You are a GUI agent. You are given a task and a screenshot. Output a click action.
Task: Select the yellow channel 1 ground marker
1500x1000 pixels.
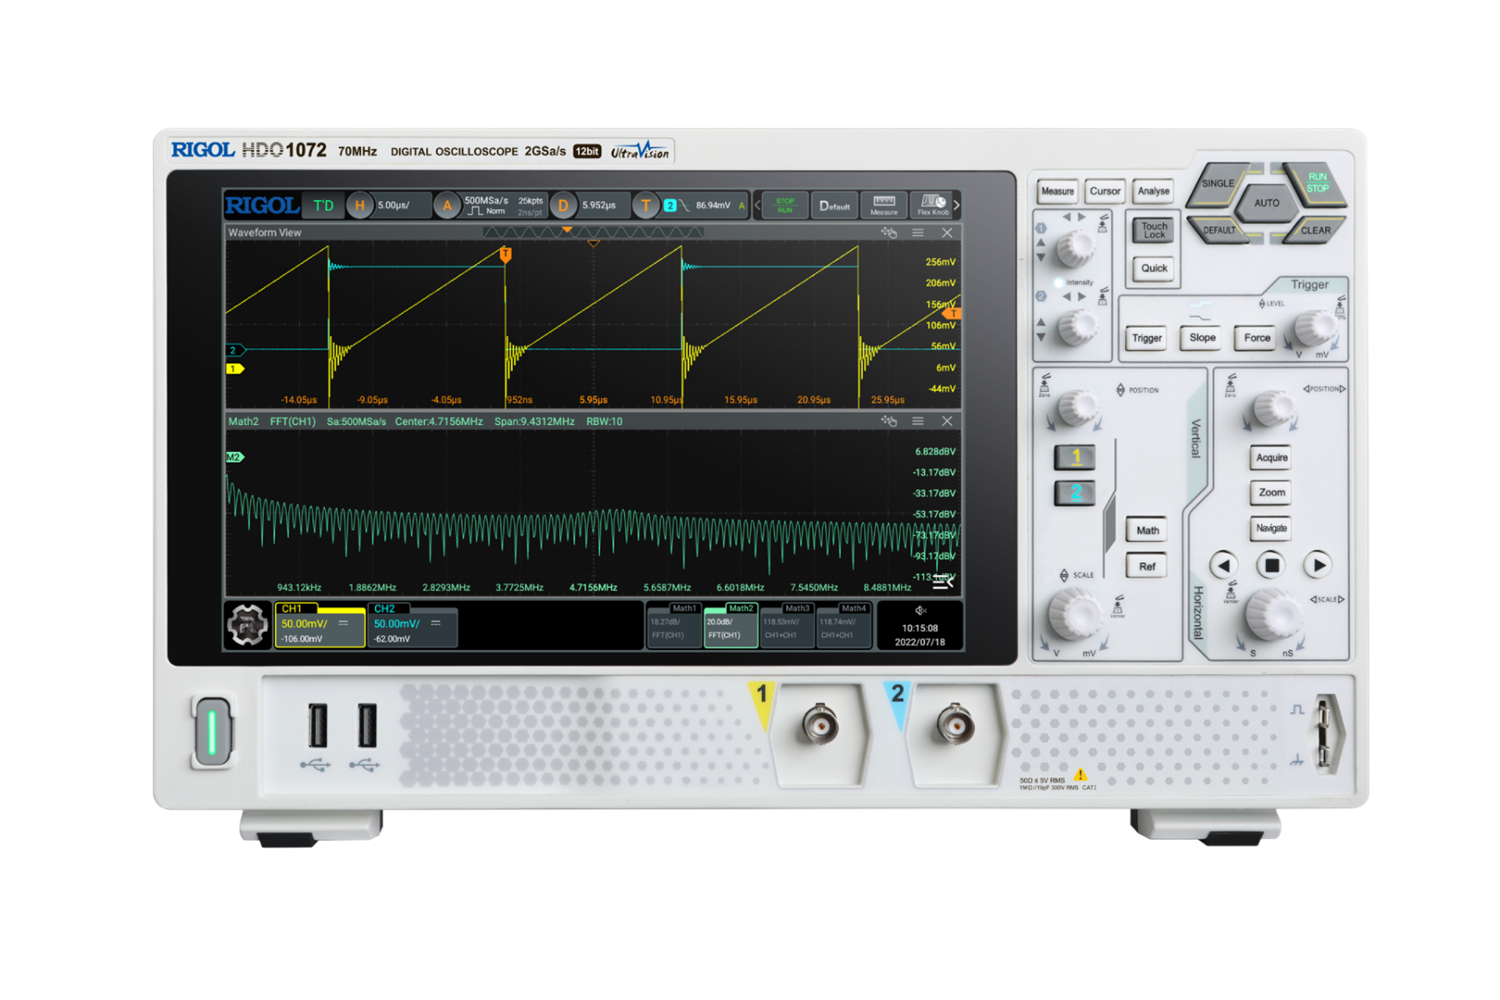[235, 369]
